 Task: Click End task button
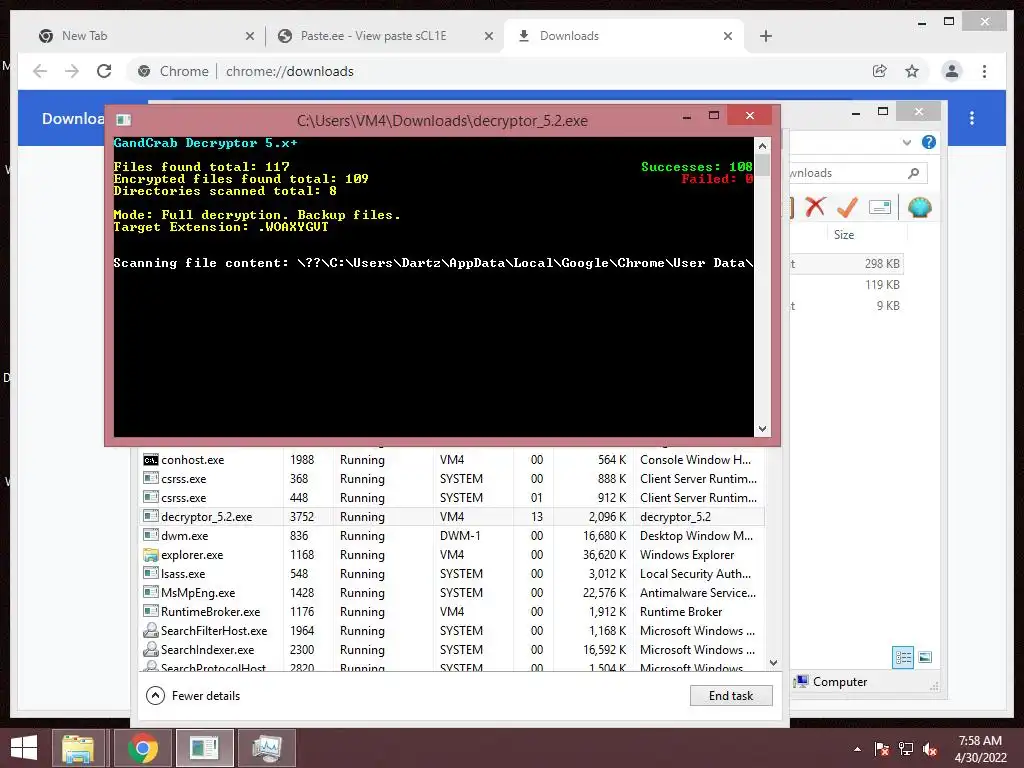[x=731, y=696]
